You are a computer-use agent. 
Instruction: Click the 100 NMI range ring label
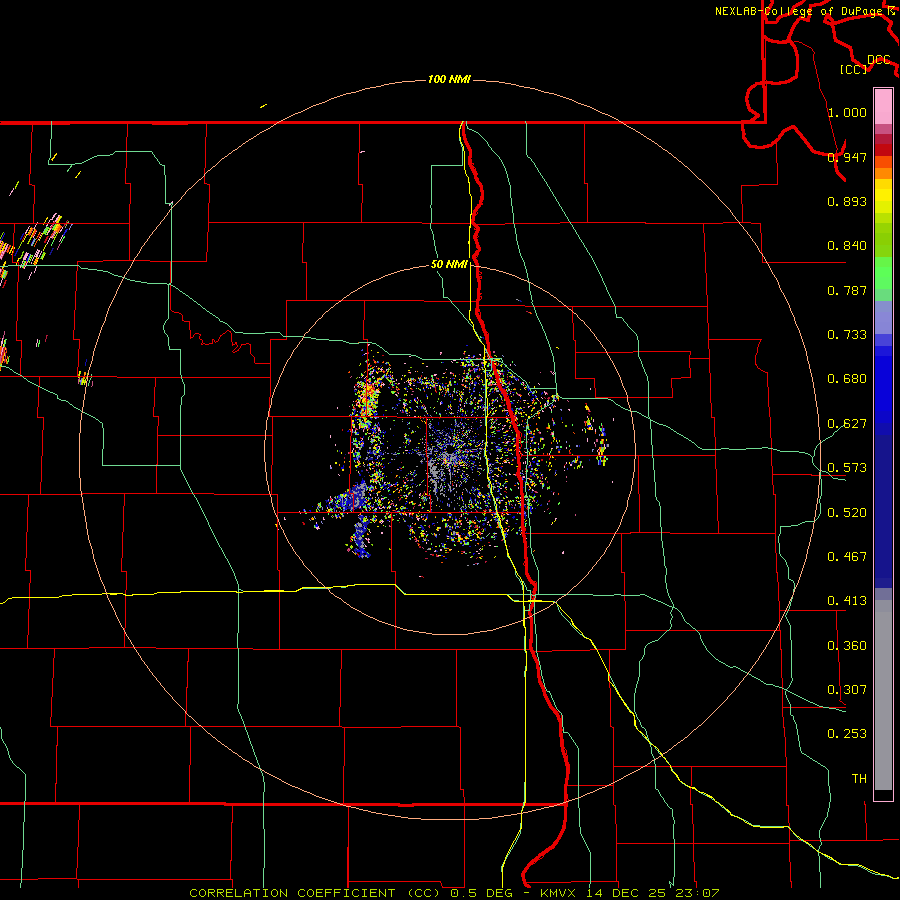(449, 79)
